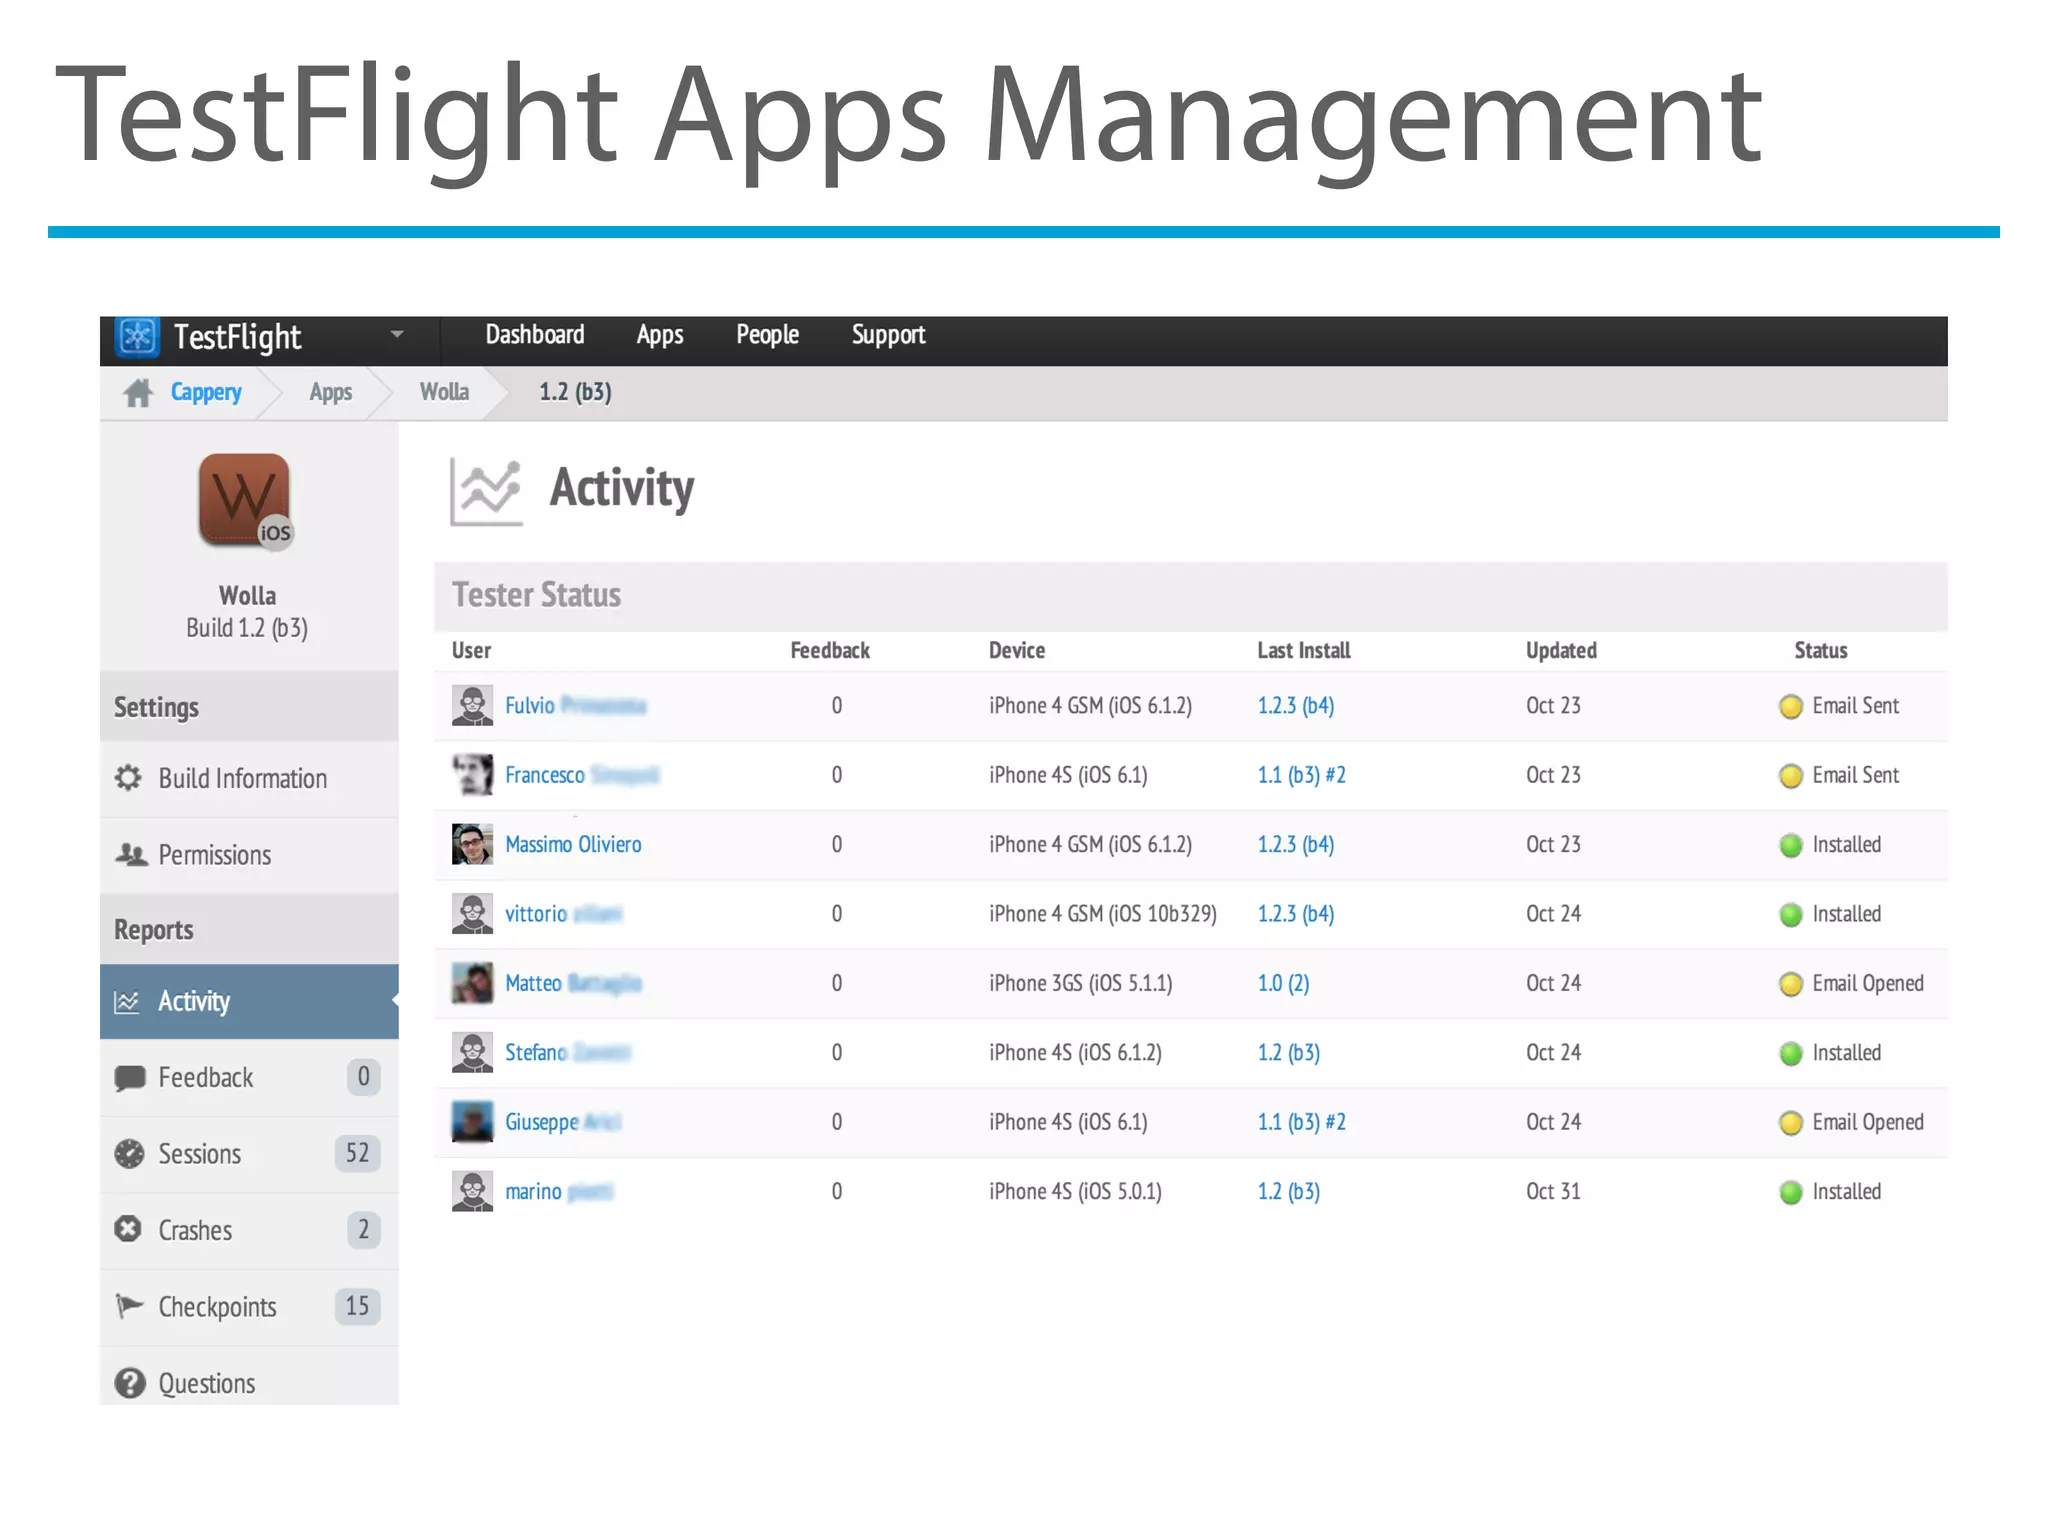Viewport: 2048px width, 1536px height.
Task: Click Sessions count badge 52
Action: 357,1153
